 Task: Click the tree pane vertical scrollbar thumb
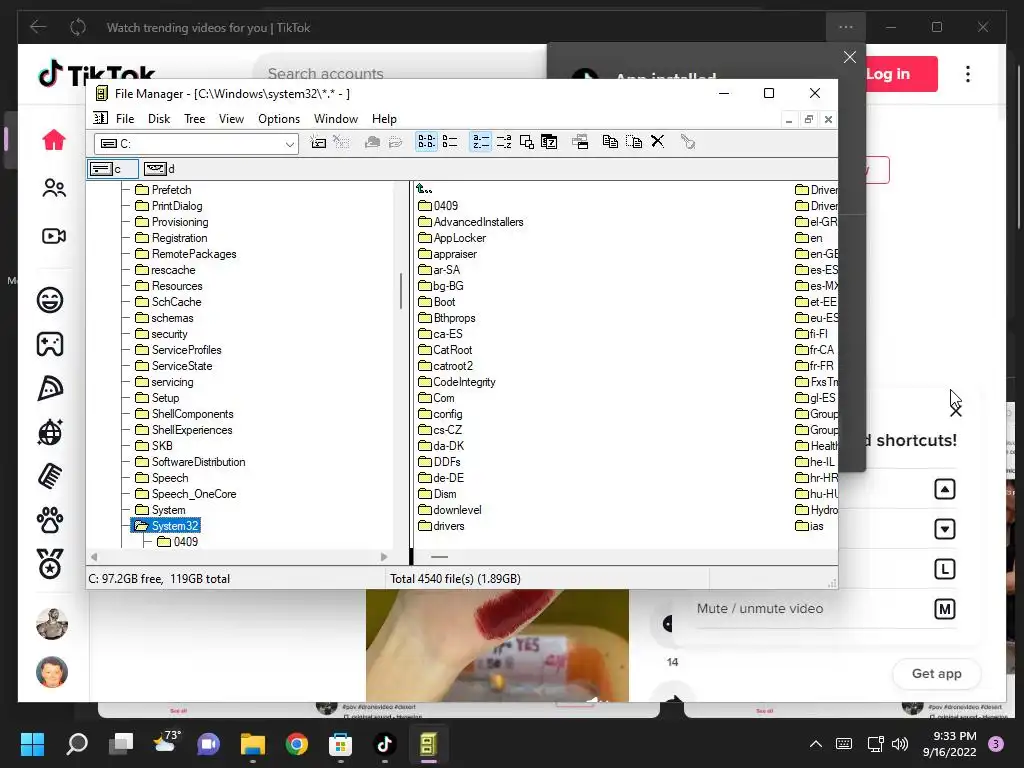[x=401, y=291]
